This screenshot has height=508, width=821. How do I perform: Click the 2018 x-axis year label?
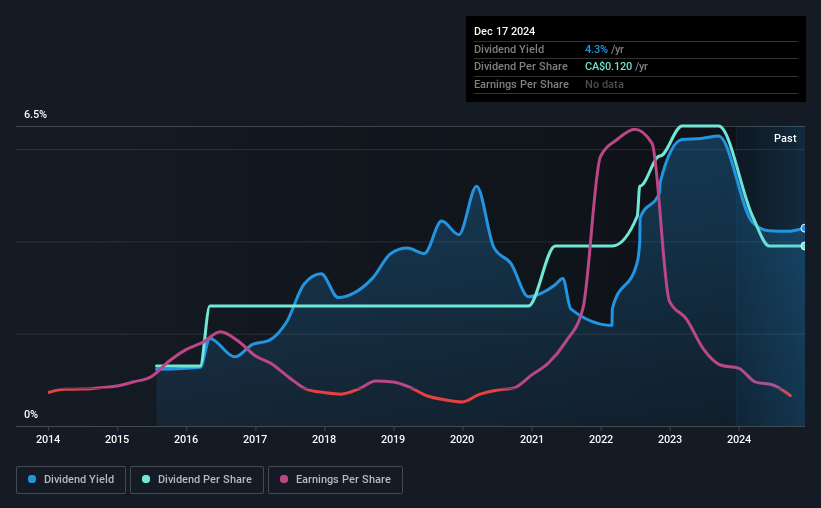[x=324, y=439]
